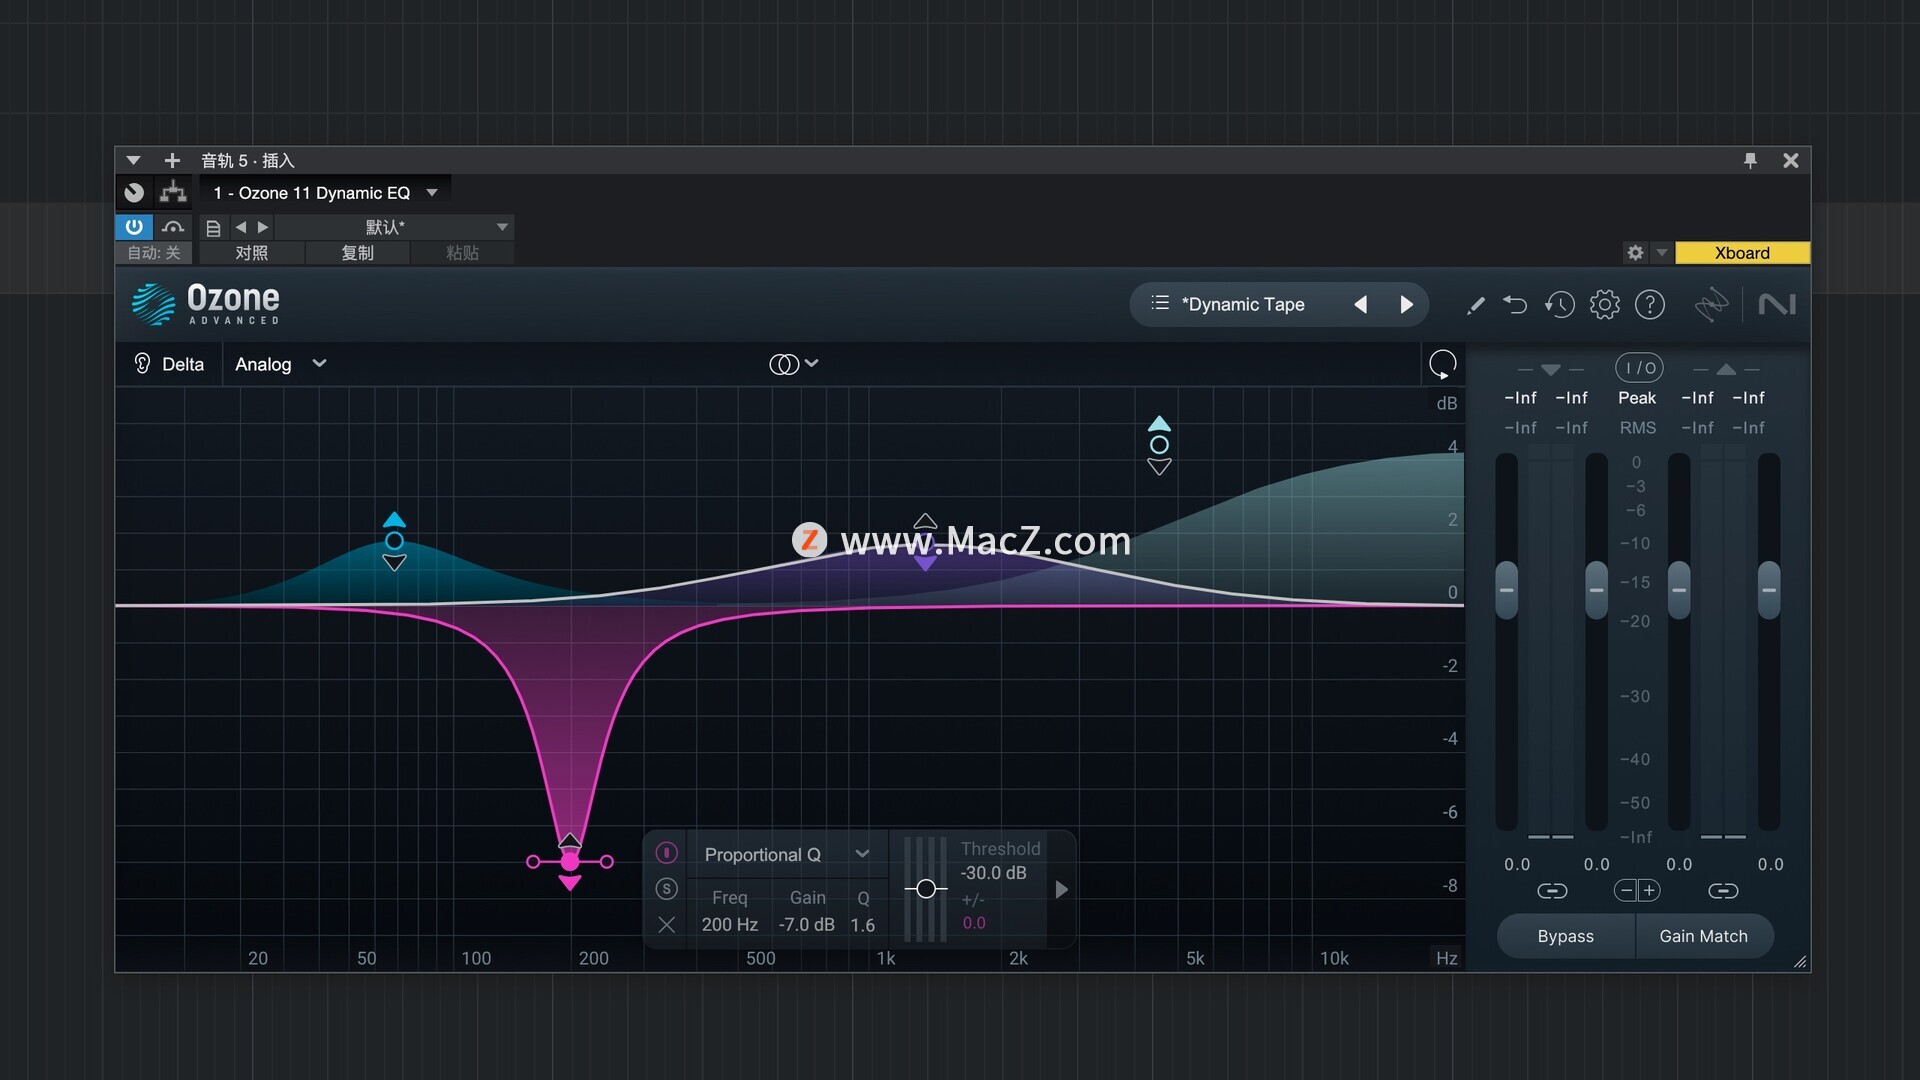Open the help question mark icon

[1649, 304]
